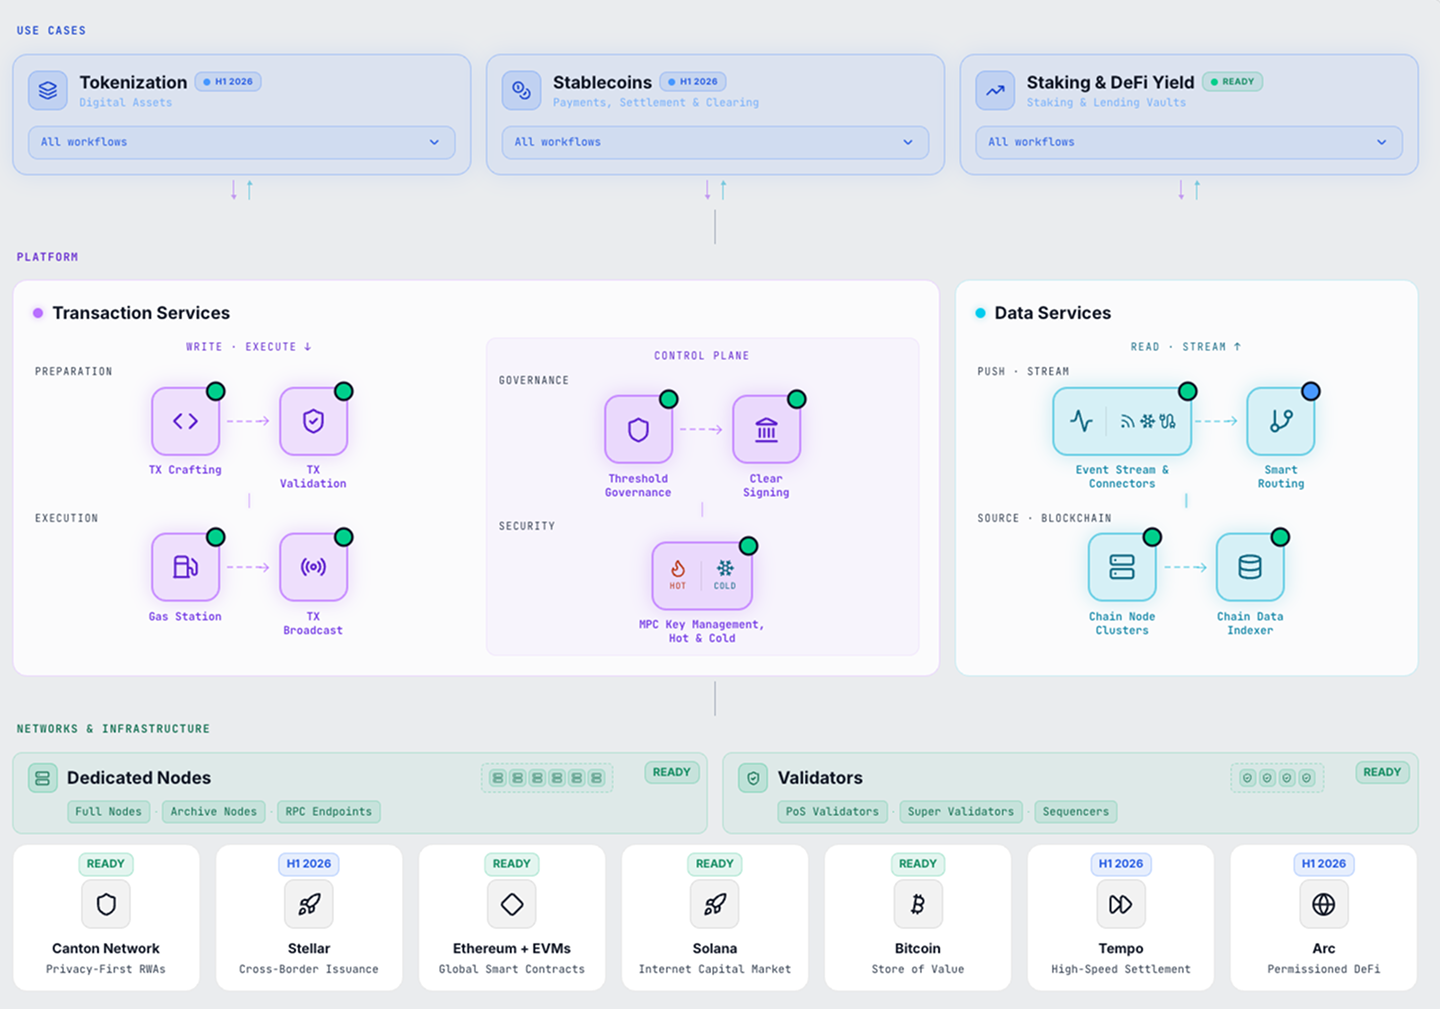Click the Full Nodes tag

coord(109,812)
